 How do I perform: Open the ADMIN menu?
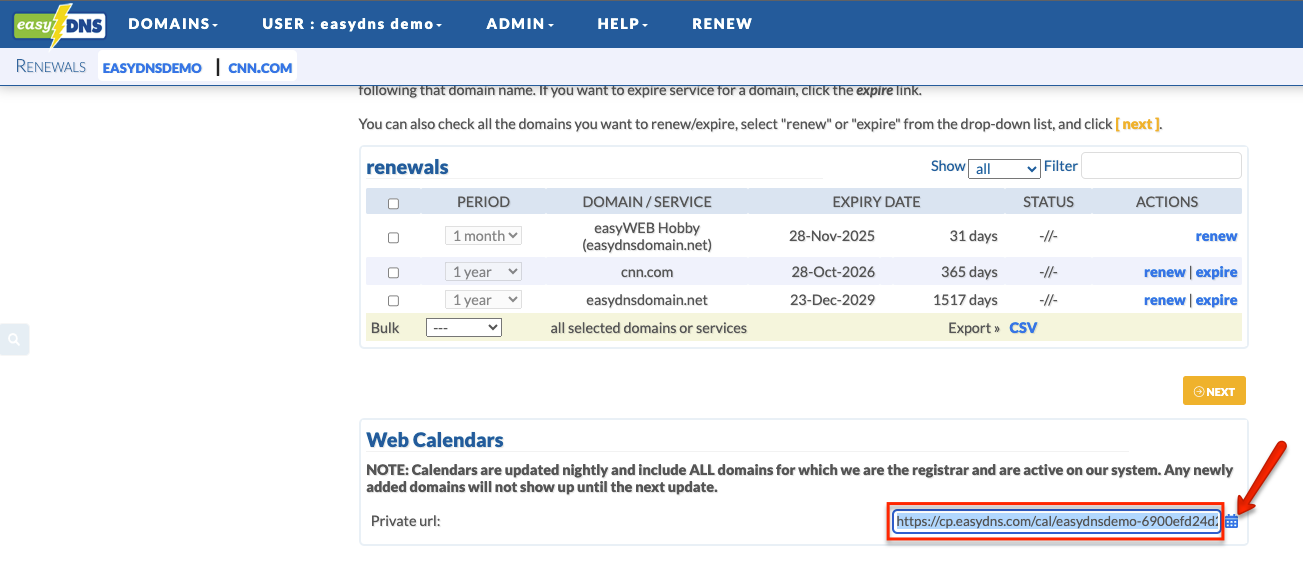519,24
